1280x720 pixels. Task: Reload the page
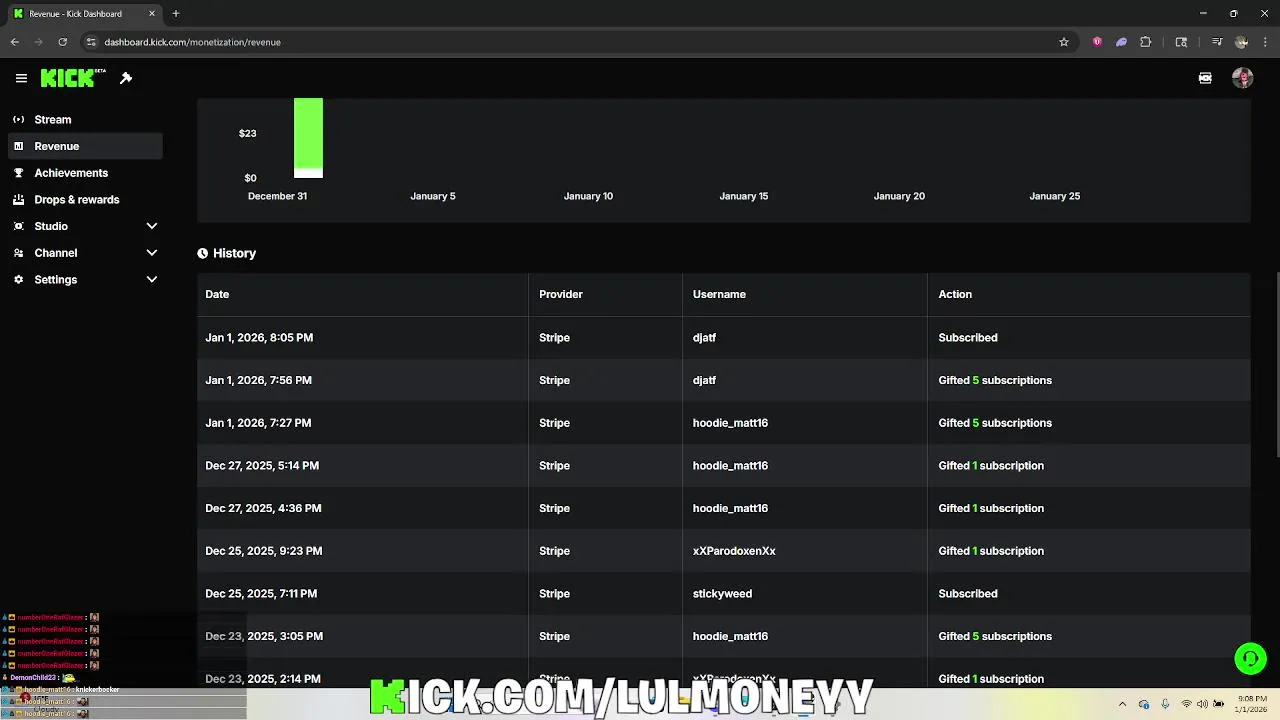pyautogui.click(x=62, y=42)
